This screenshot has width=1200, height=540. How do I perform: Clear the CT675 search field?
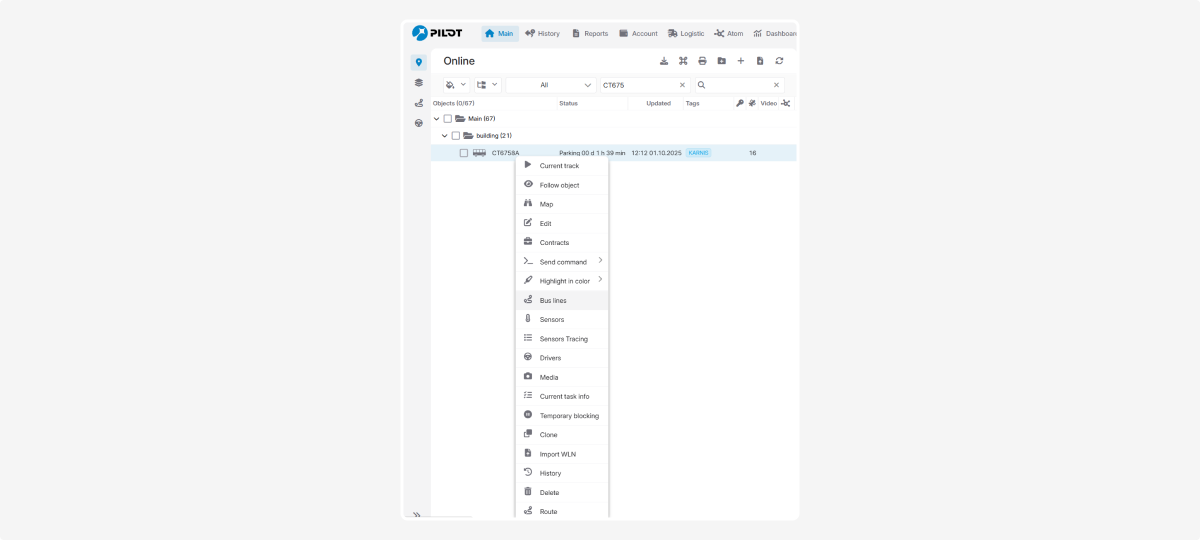coord(682,85)
